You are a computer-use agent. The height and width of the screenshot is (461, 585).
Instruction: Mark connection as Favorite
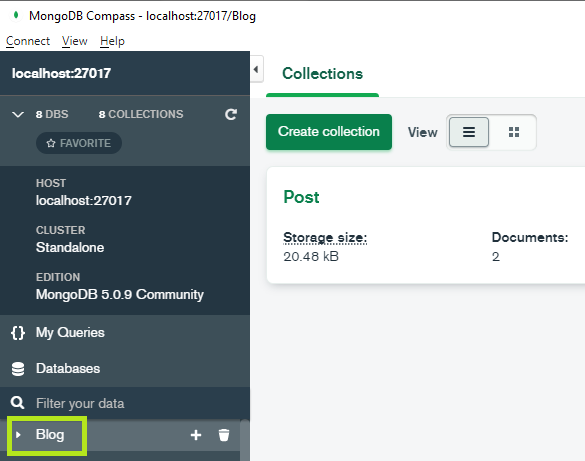coord(79,143)
